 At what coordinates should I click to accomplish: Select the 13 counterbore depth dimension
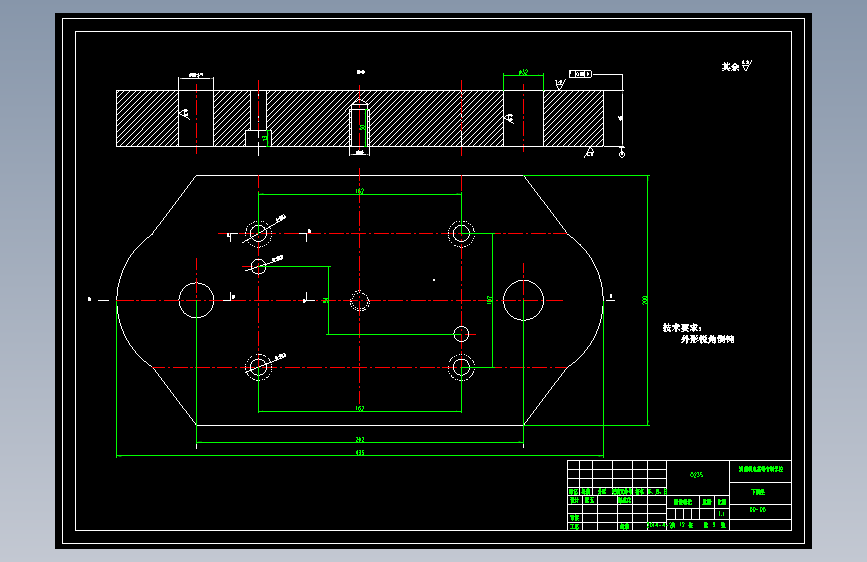tap(265, 138)
